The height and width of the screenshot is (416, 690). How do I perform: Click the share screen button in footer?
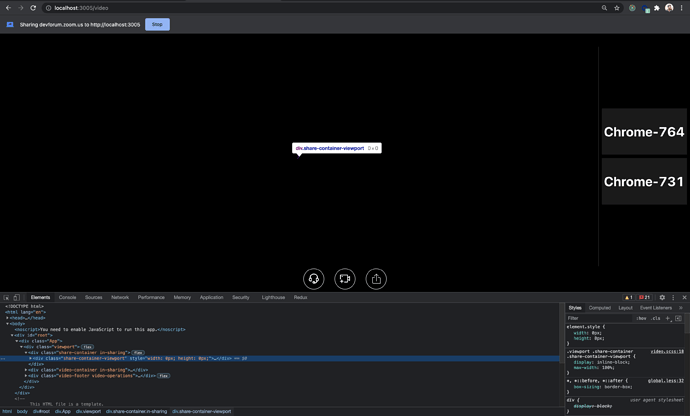click(376, 279)
